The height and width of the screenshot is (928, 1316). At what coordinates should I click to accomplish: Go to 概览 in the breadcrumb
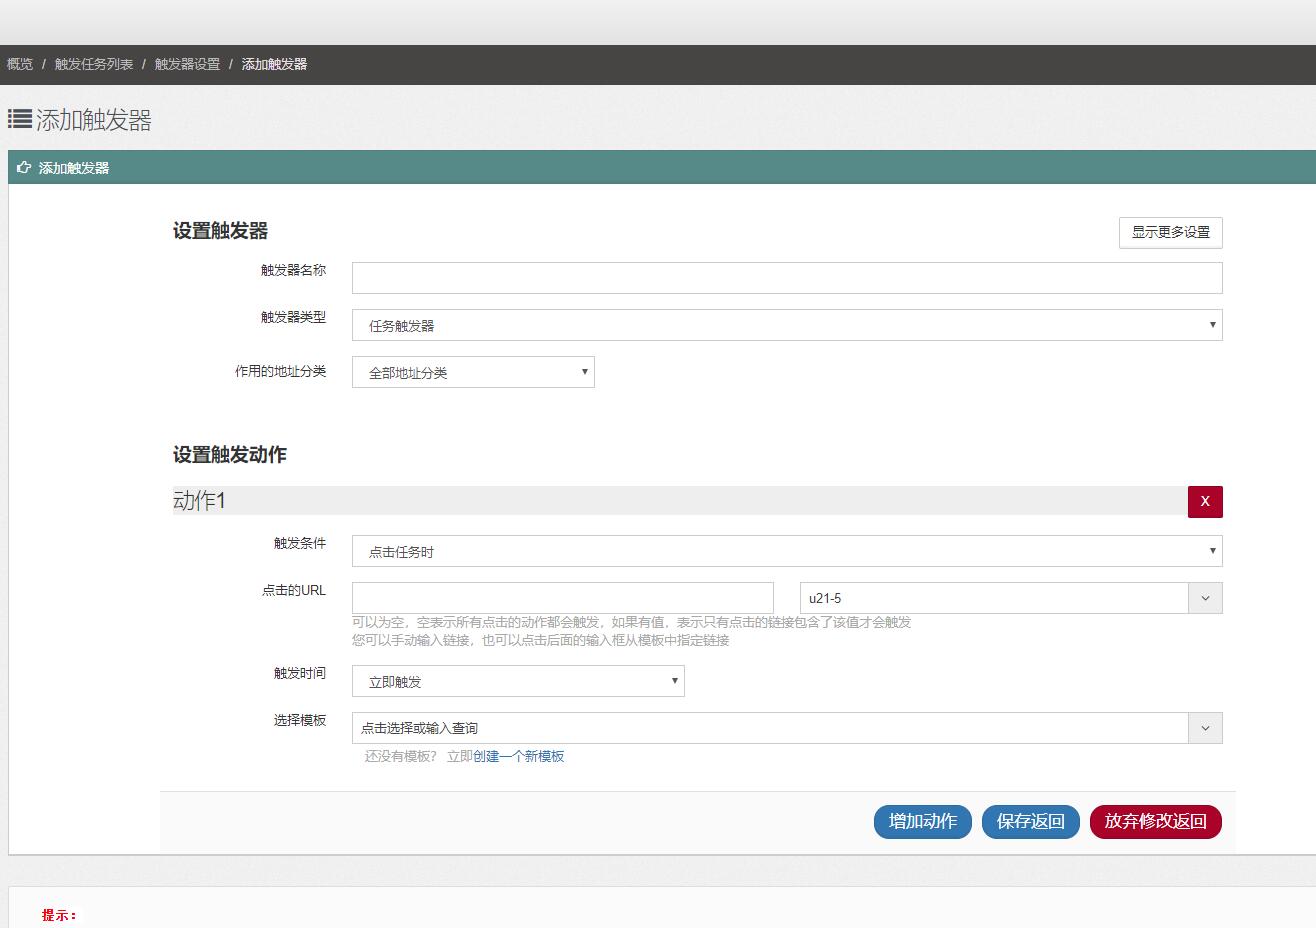pyautogui.click(x=20, y=64)
